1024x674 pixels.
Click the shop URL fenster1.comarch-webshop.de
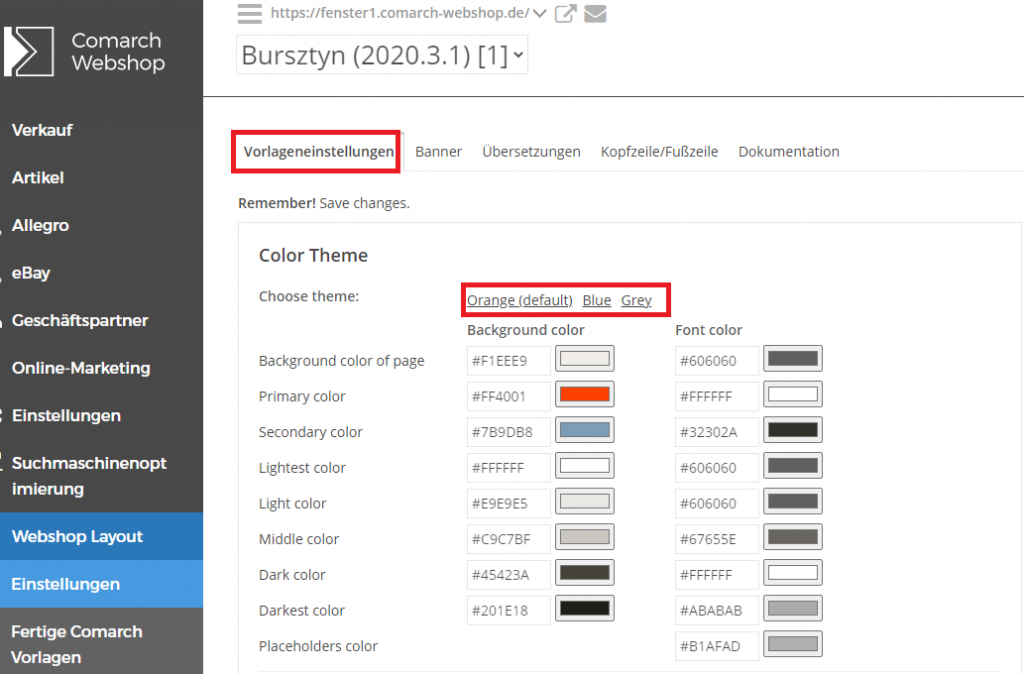pyautogui.click(x=400, y=13)
